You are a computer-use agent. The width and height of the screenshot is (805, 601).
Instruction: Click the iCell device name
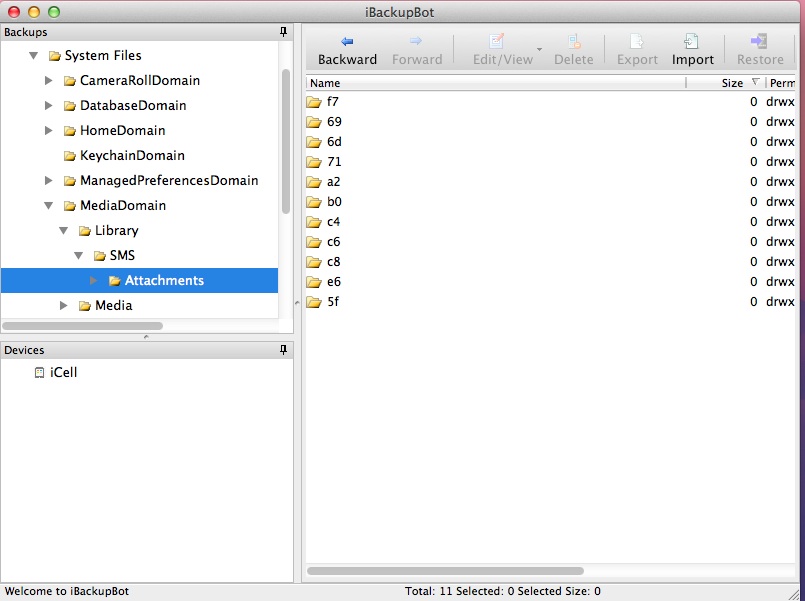[x=63, y=373]
